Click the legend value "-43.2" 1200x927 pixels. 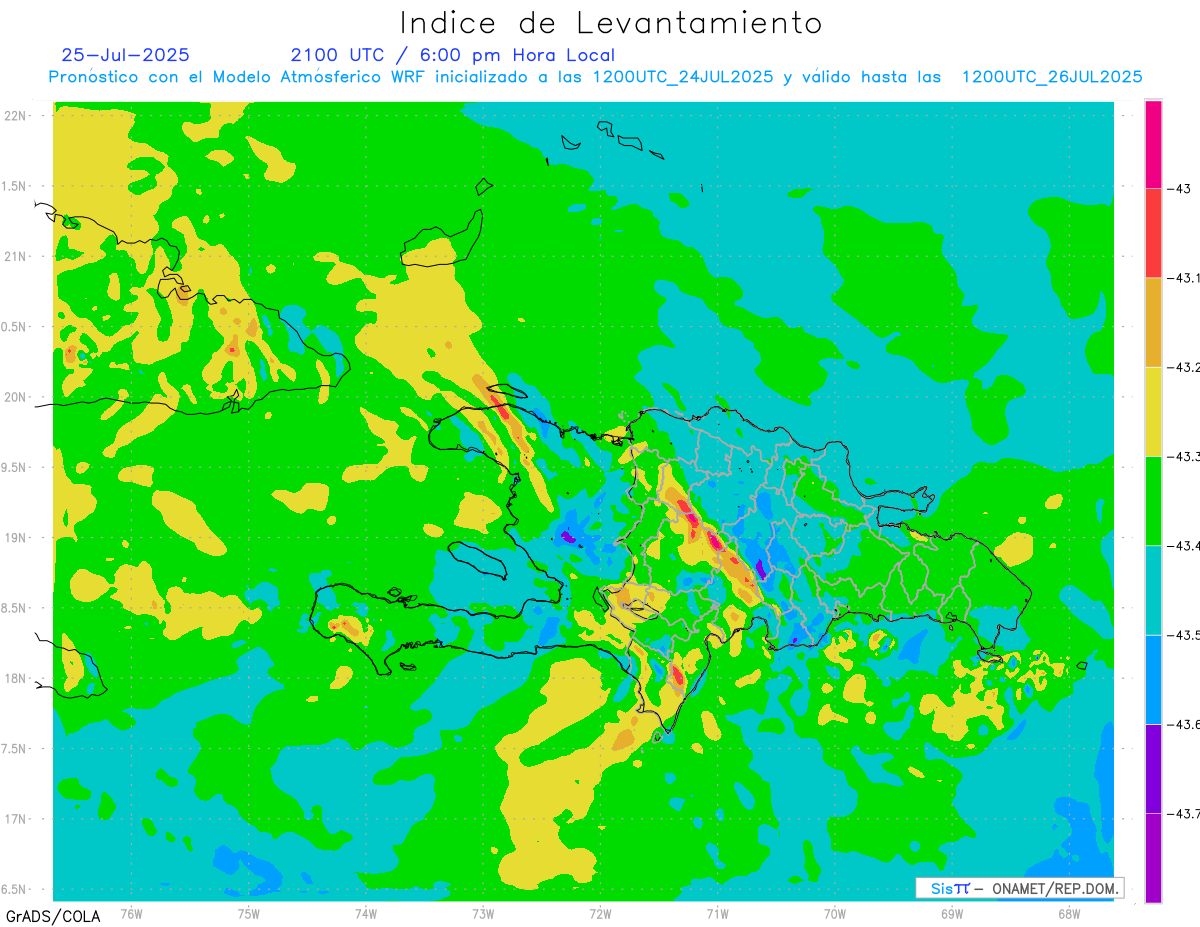click(1184, 367)
